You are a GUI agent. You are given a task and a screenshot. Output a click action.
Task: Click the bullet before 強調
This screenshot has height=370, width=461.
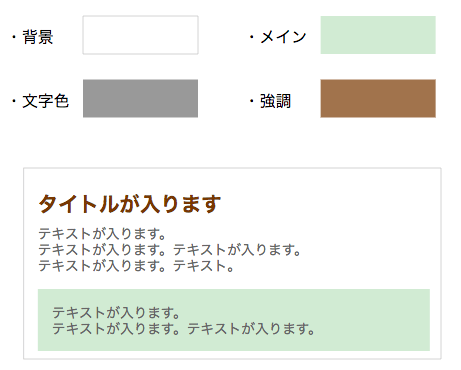pyautogui.click(x=252, y=101)
